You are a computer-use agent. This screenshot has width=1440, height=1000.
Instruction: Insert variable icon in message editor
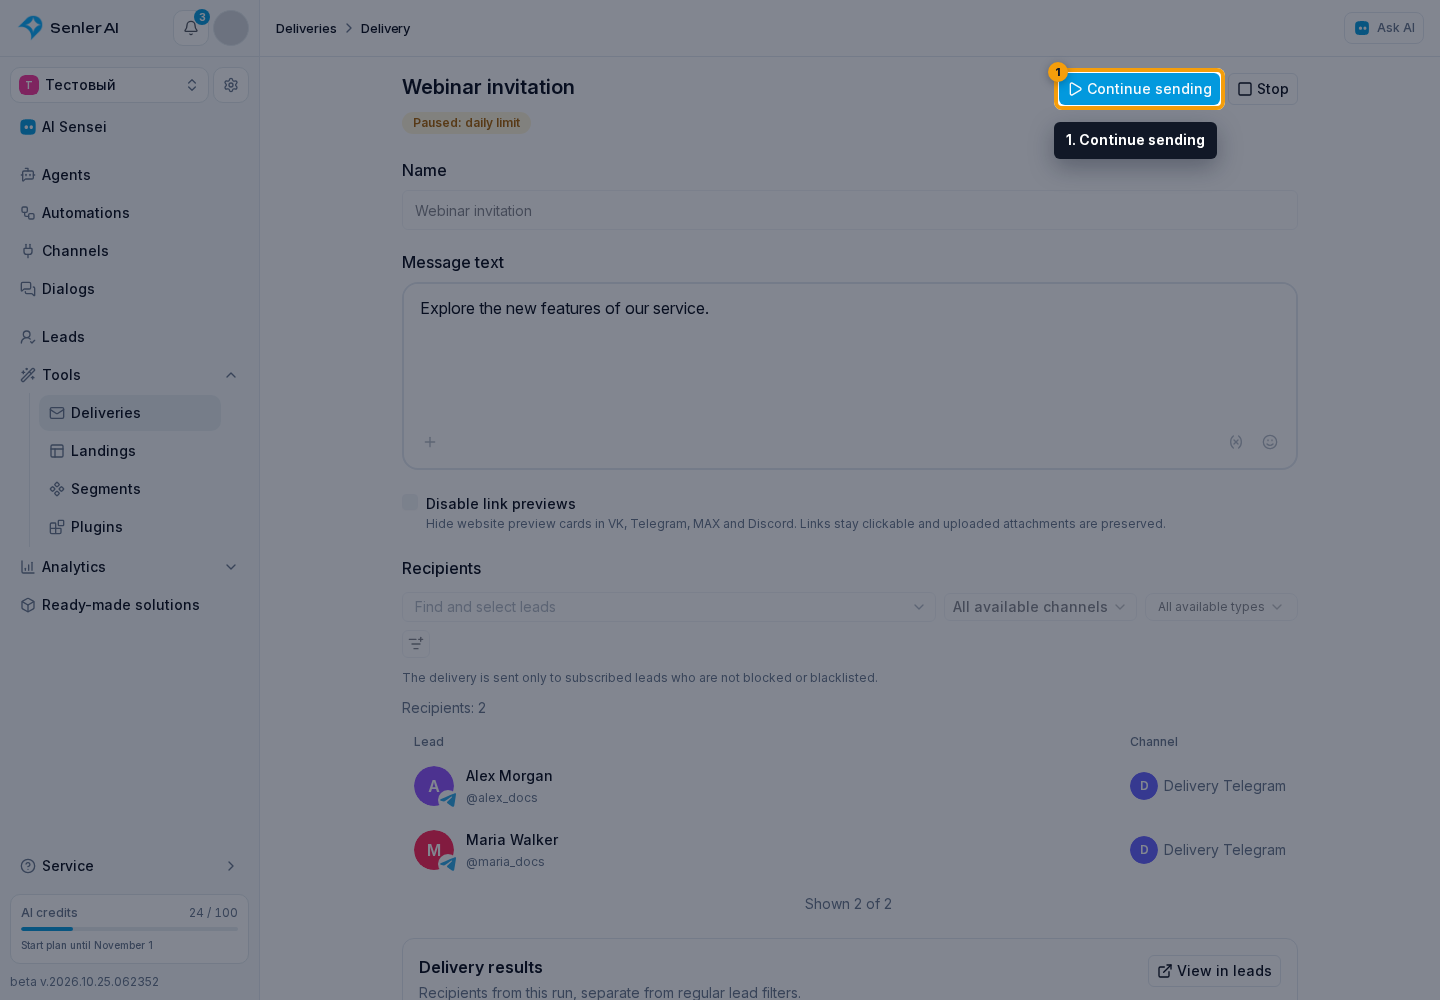pyautogui.click(x=1236, y=442)
